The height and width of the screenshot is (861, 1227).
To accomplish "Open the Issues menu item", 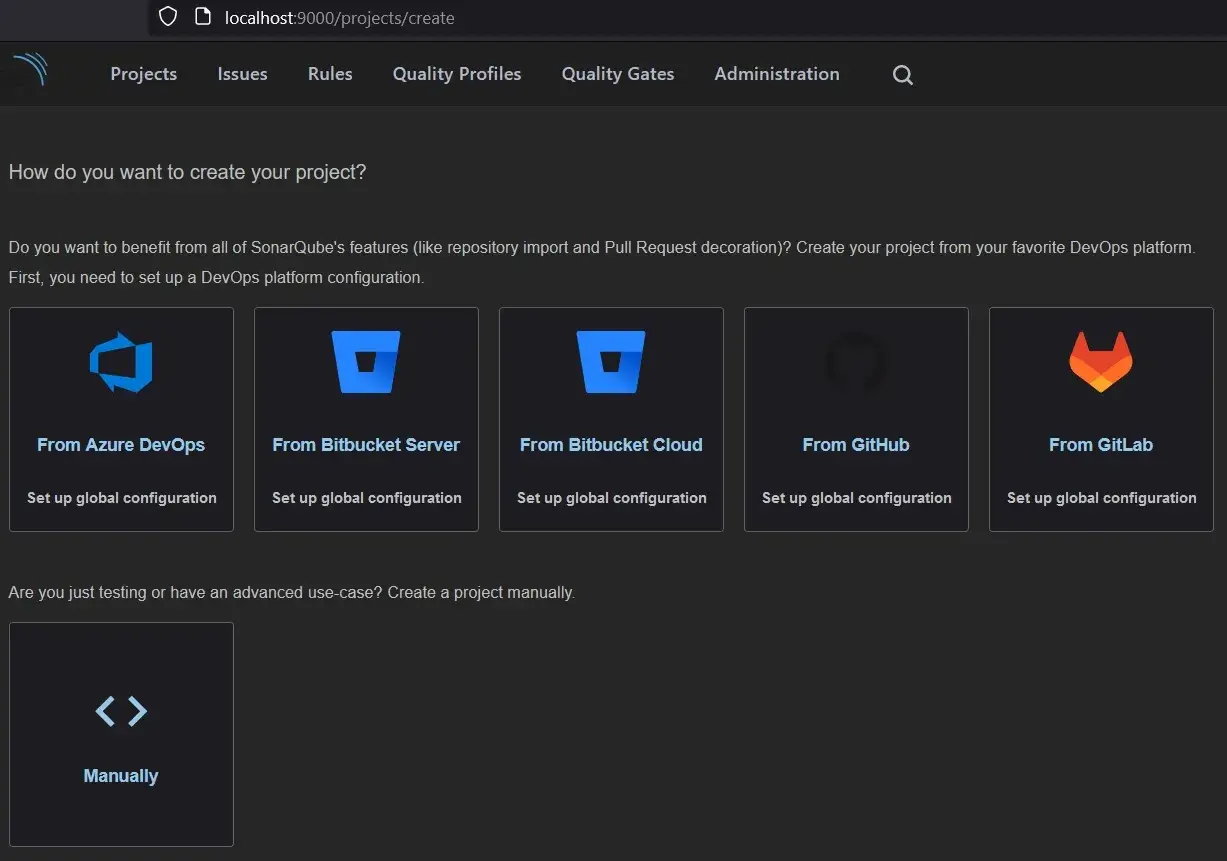I will (242, 74).
